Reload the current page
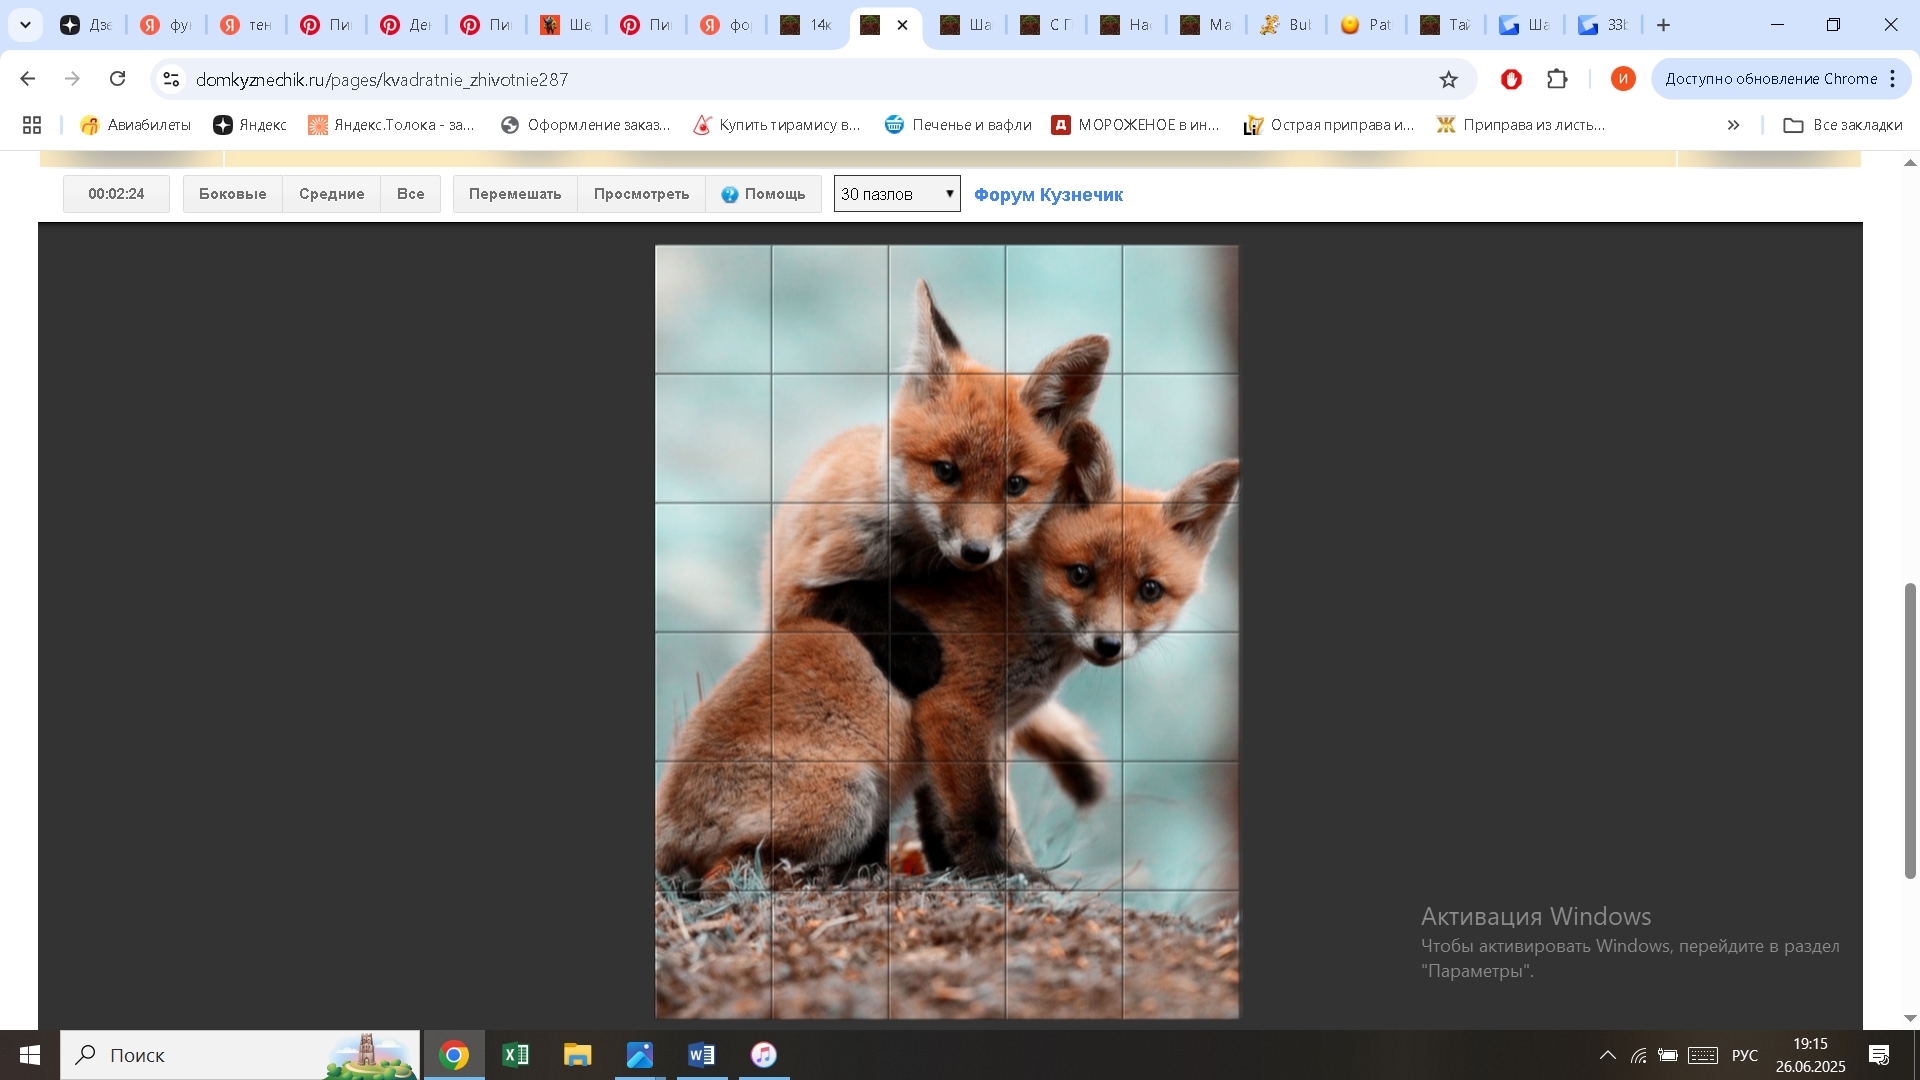Image resolution: width=1920 pixels, height=1080 pixels. [118, 79]
